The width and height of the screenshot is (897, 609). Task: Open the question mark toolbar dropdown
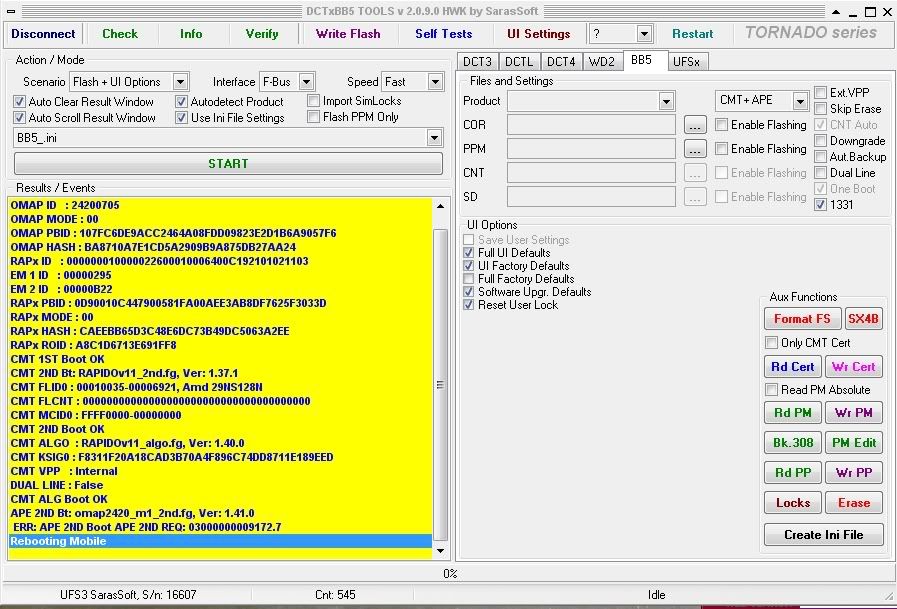point(644,34)
